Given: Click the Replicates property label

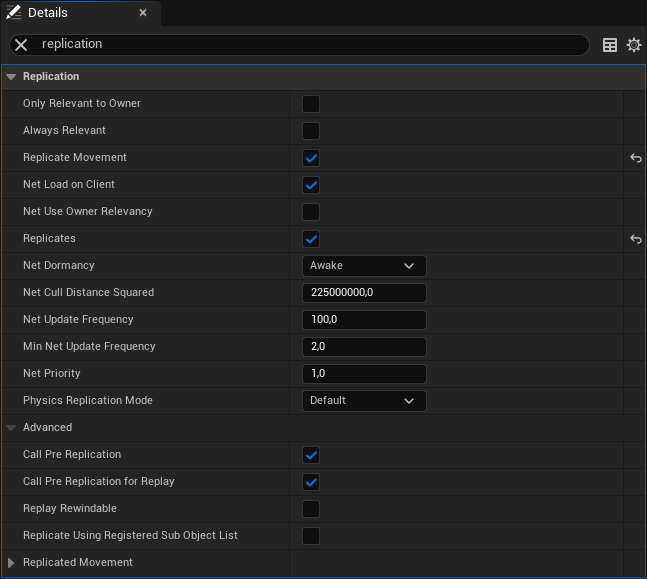Looking at the screenshot, I should coord(49,239).
